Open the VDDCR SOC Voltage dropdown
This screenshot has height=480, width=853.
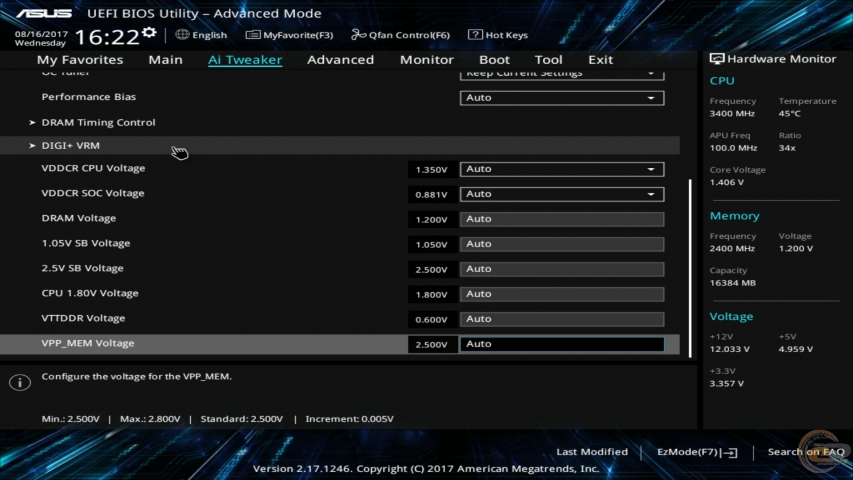562,194
